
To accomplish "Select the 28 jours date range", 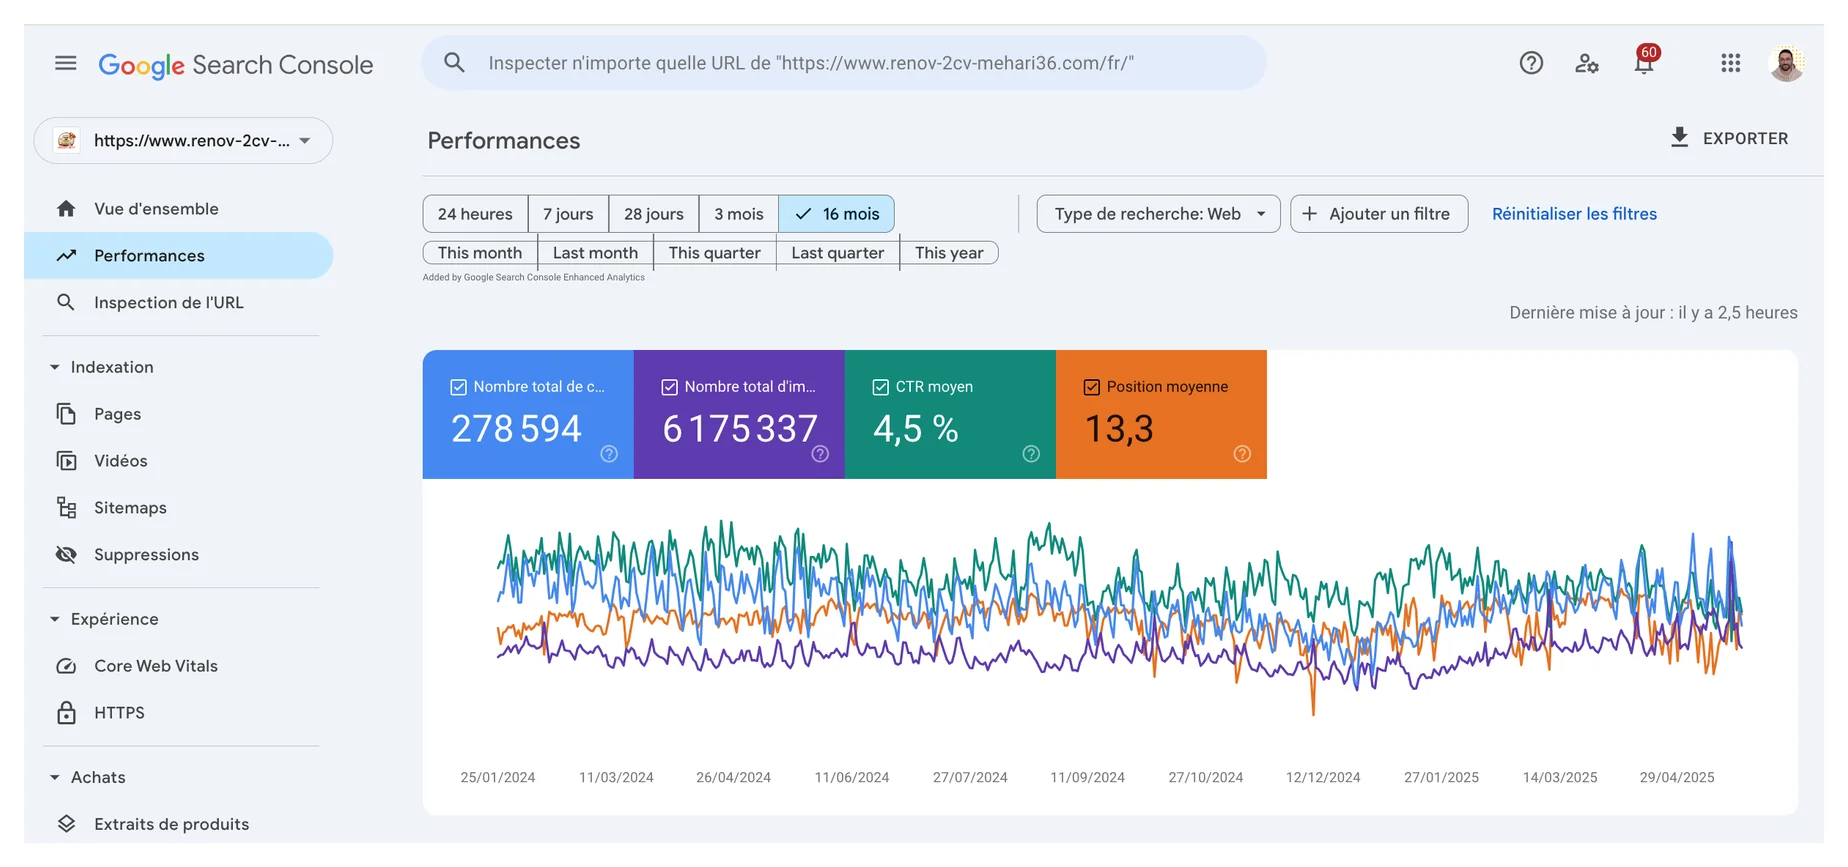I will click(x=654, y=214).
